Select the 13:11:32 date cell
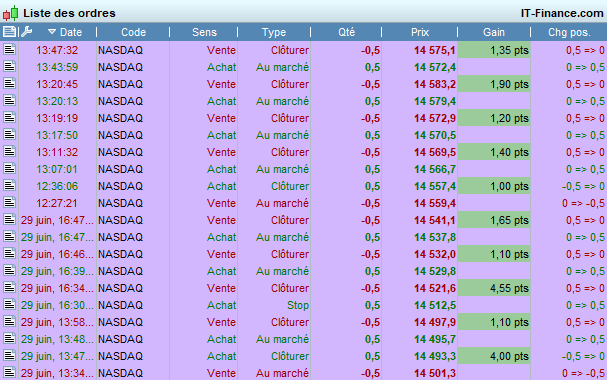The height and width of the screenshot is (380, 607). 57,152
